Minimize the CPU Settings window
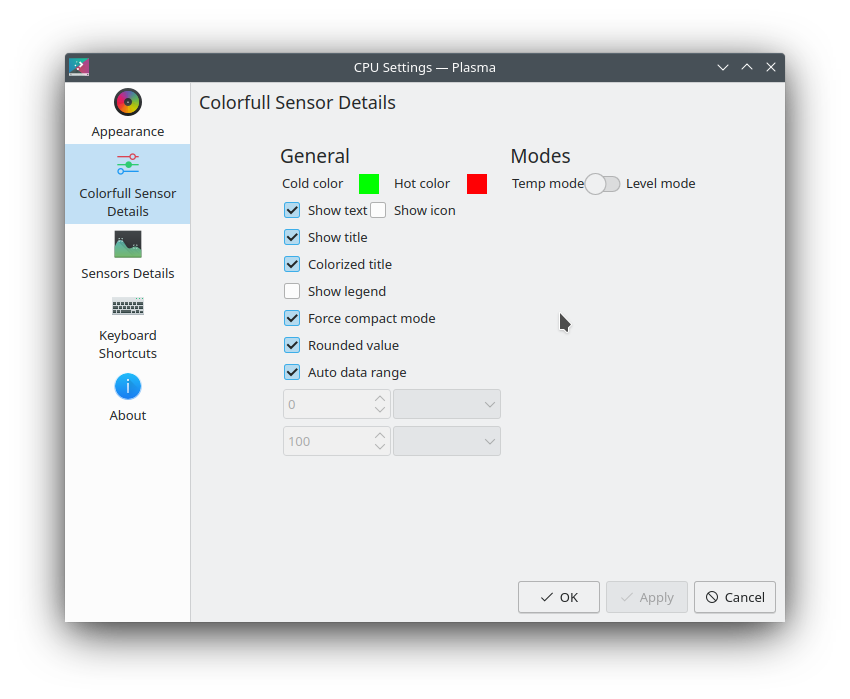The height and width of the screenshot is (699, 850). tap(723, 67)
